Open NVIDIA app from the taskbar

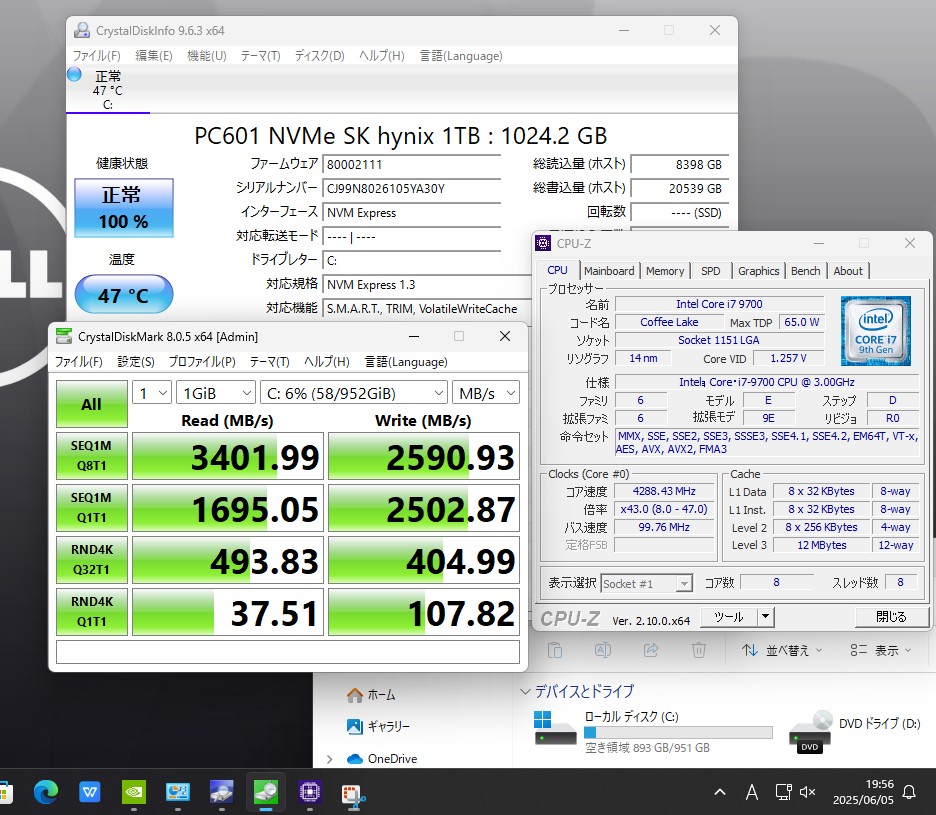(x=134, y=792)
